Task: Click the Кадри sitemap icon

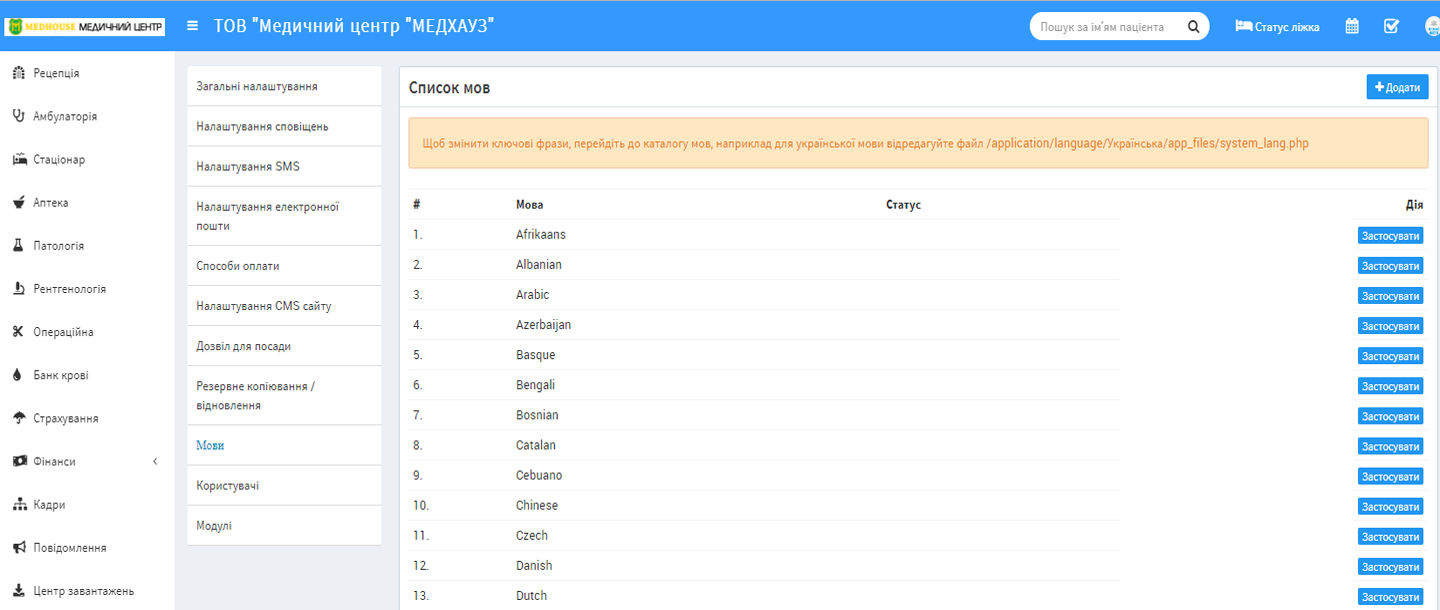Action: 19,504
